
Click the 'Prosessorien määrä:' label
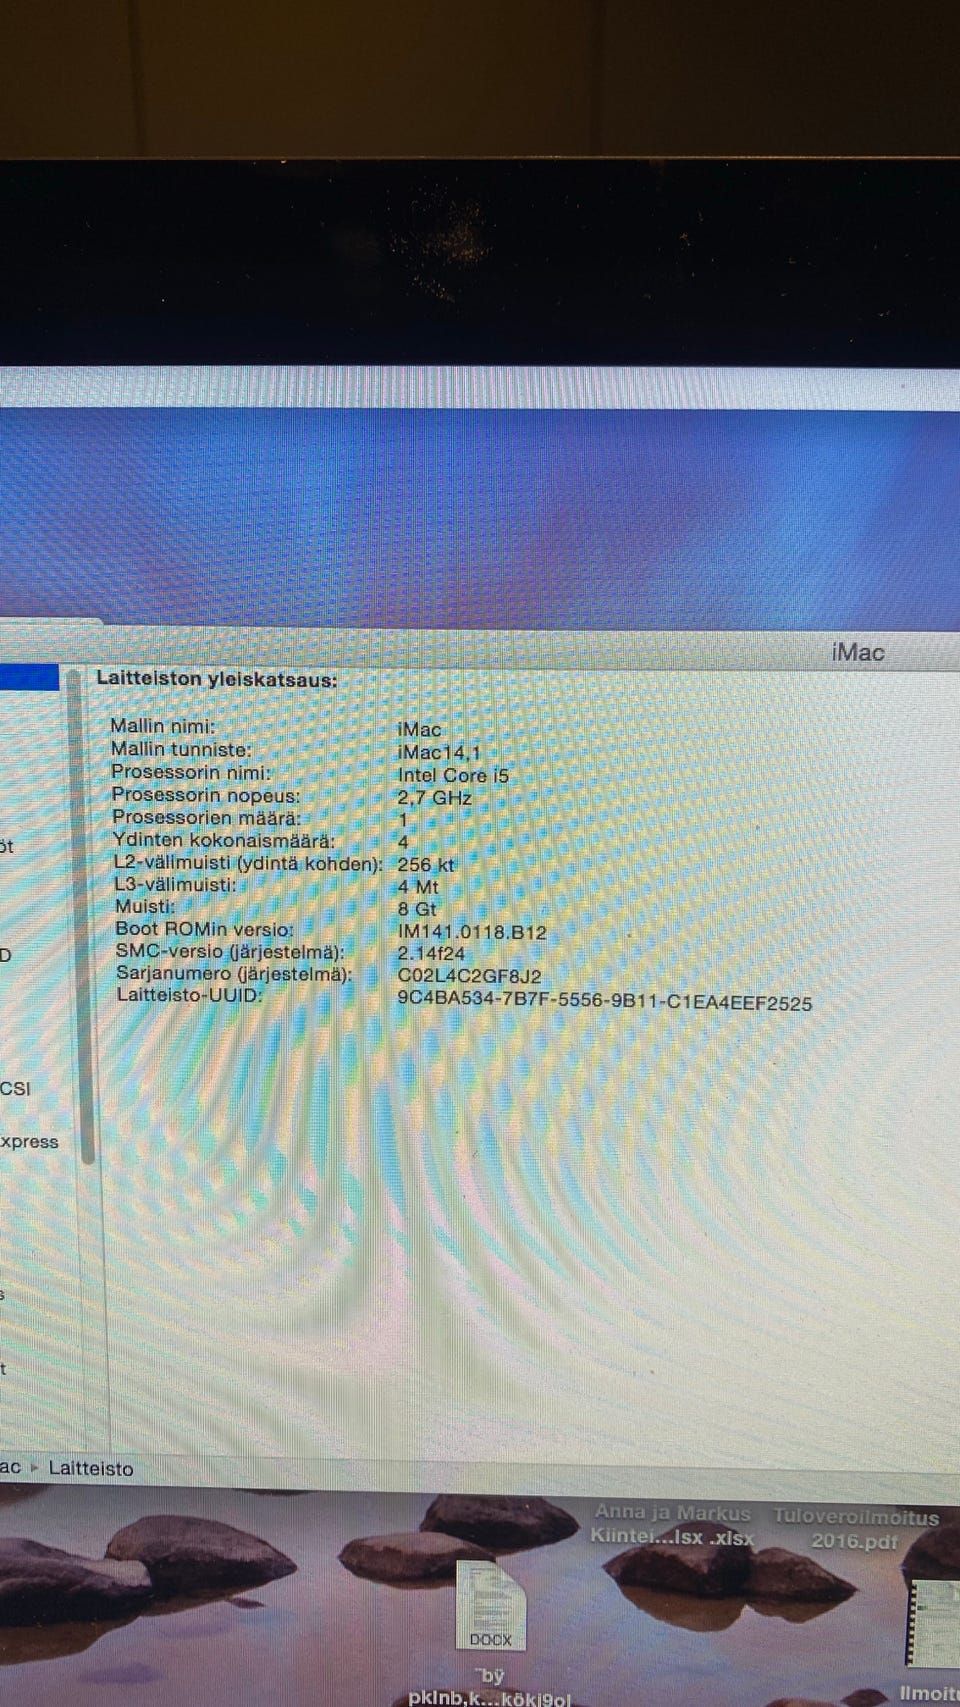click(x=206, y=817)
